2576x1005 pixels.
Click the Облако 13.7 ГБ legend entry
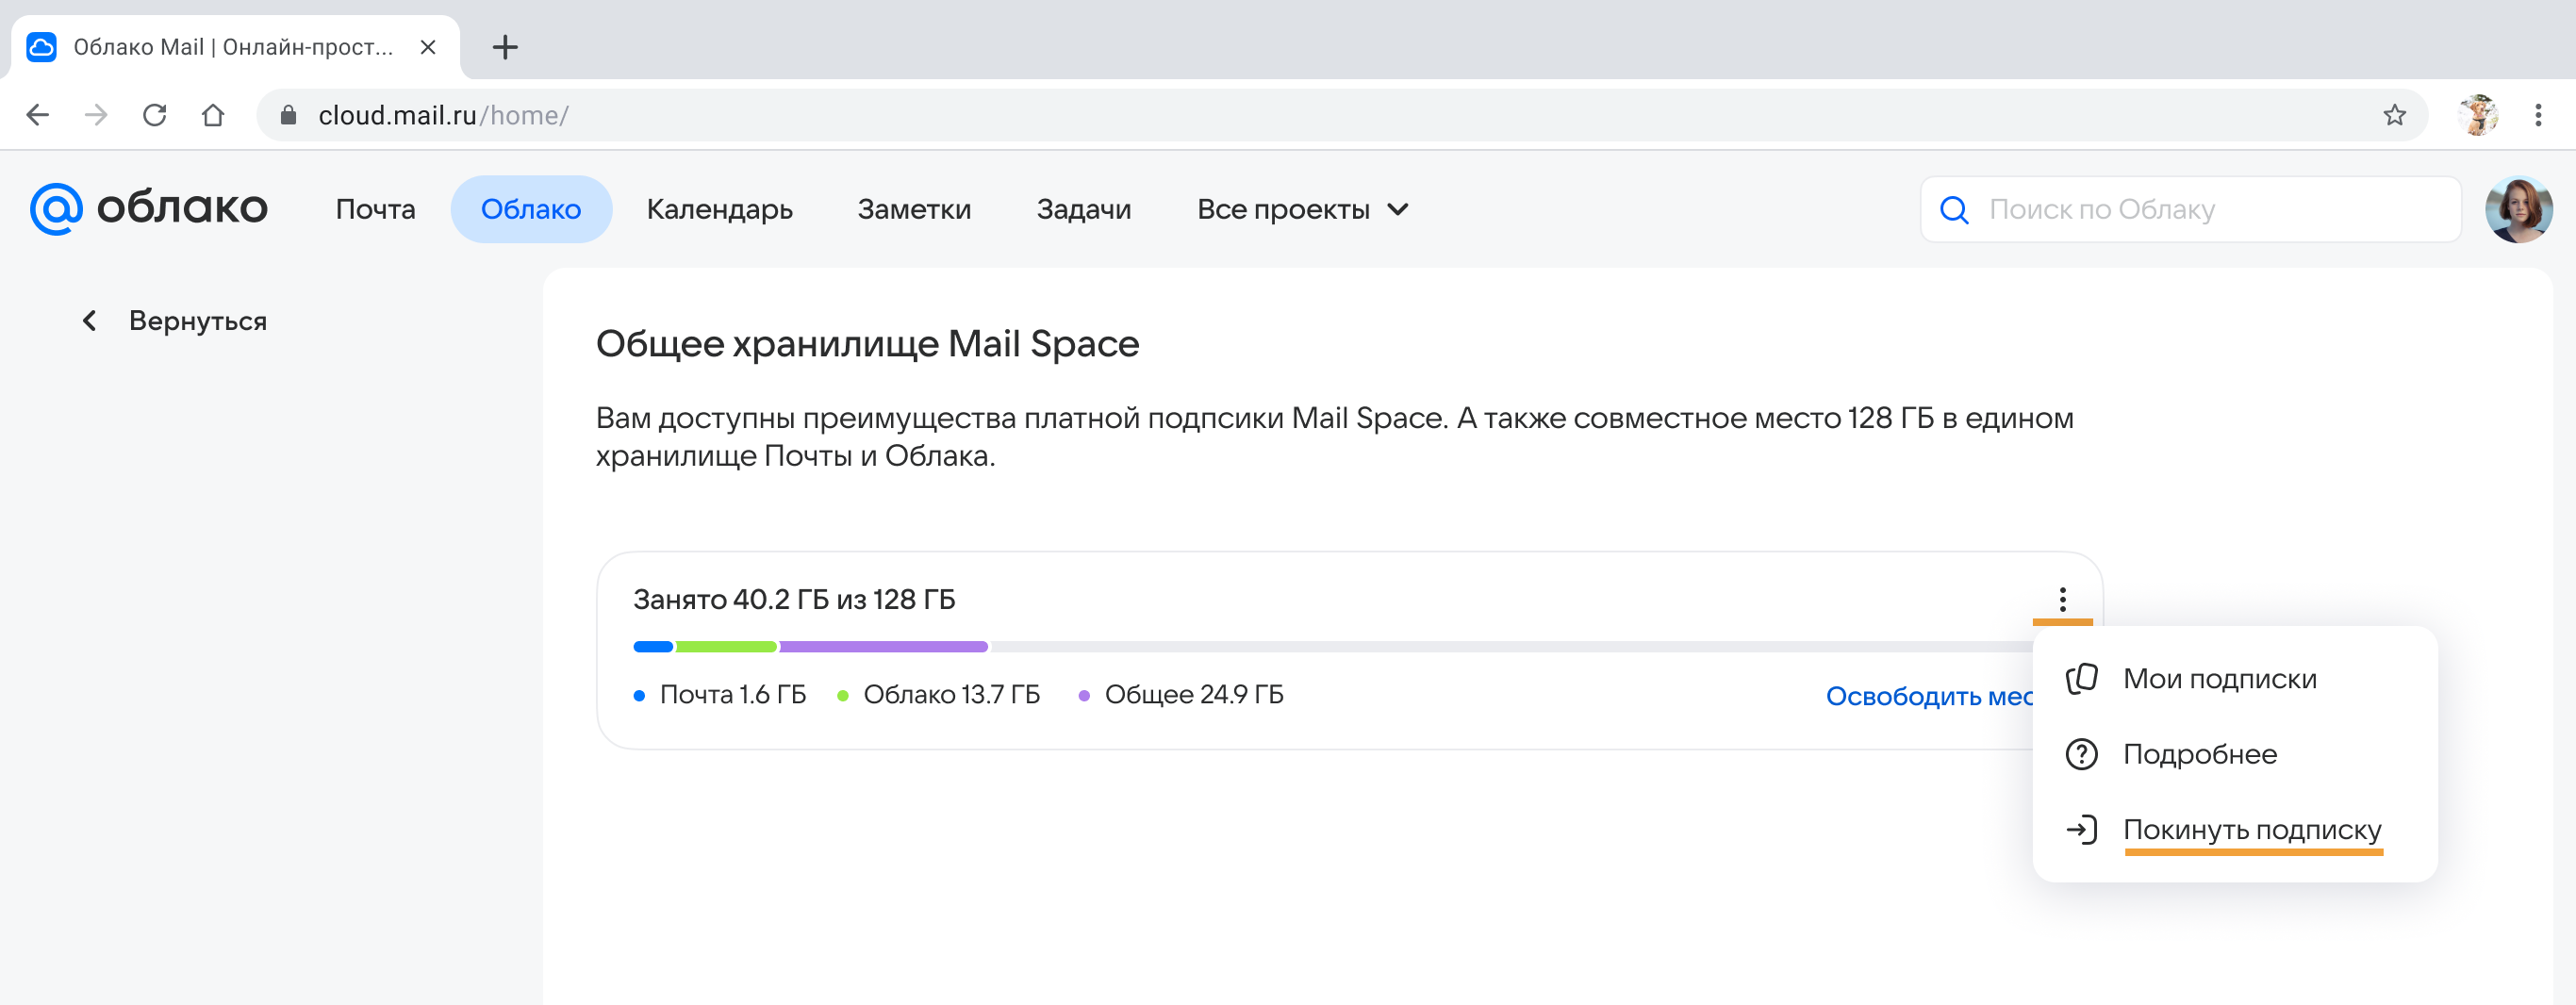(938, 694)
